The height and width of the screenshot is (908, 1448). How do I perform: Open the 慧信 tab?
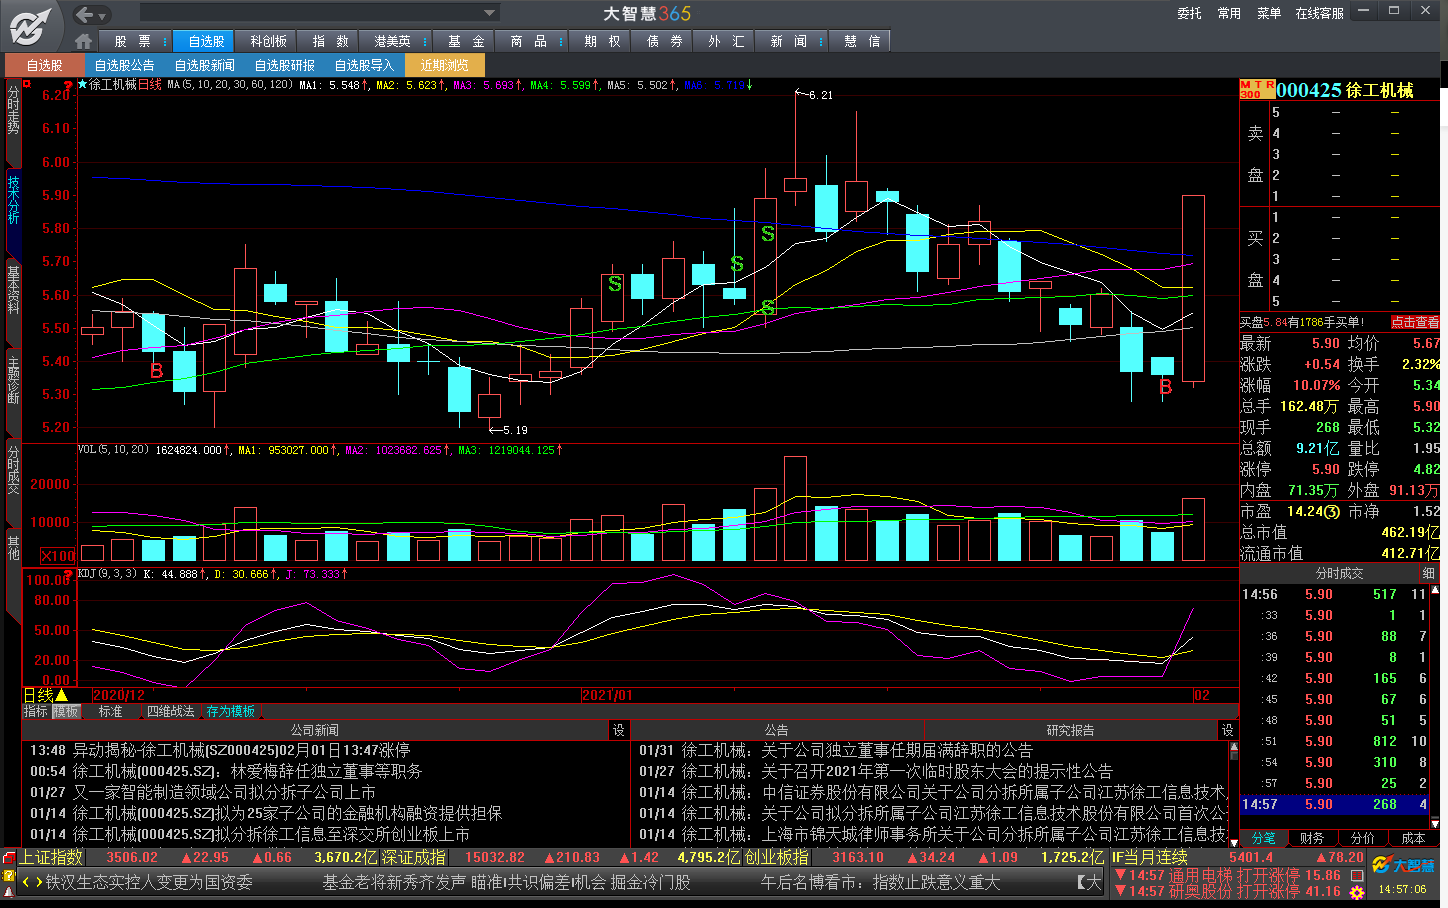[861, 41]
